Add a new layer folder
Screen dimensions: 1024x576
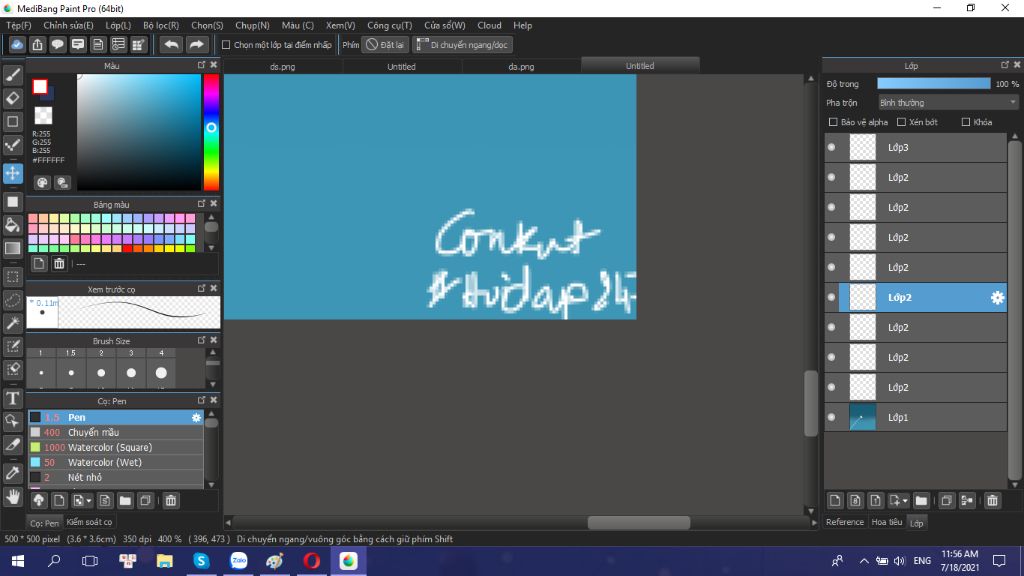pos(921,501)
